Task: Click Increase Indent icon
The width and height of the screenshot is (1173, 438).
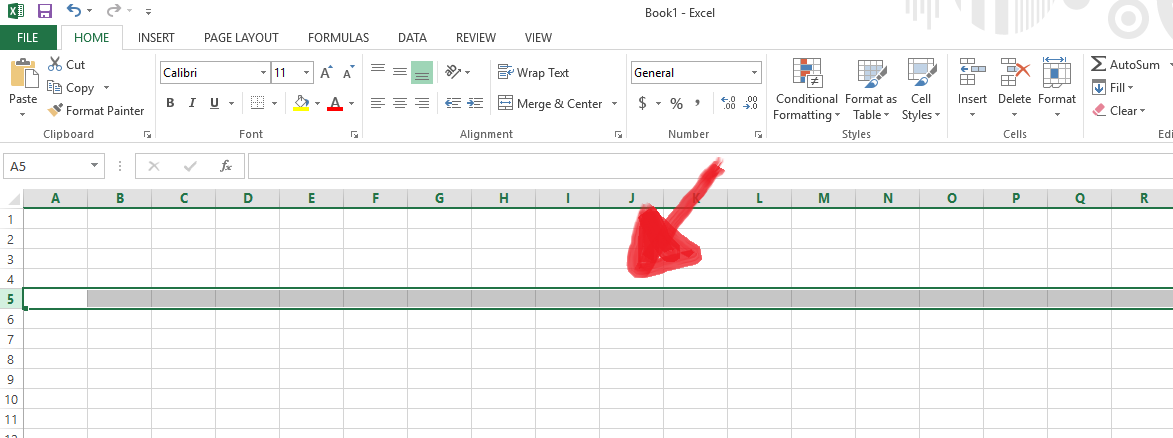Action: pyautogui.click(x=475, y=103)
